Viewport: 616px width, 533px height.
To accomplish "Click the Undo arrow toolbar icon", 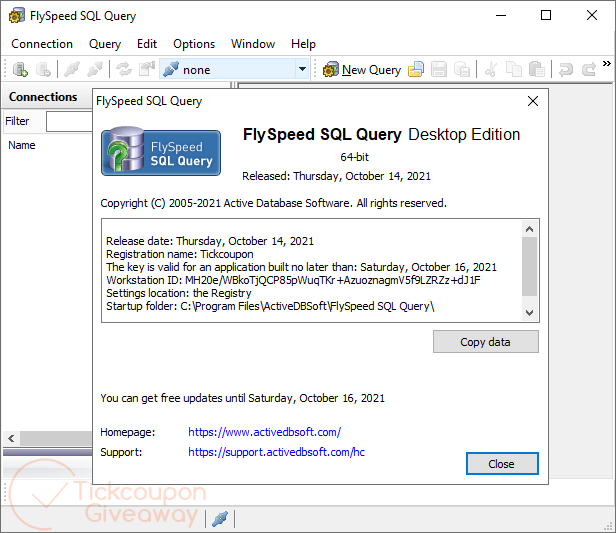I will point(566,70).
